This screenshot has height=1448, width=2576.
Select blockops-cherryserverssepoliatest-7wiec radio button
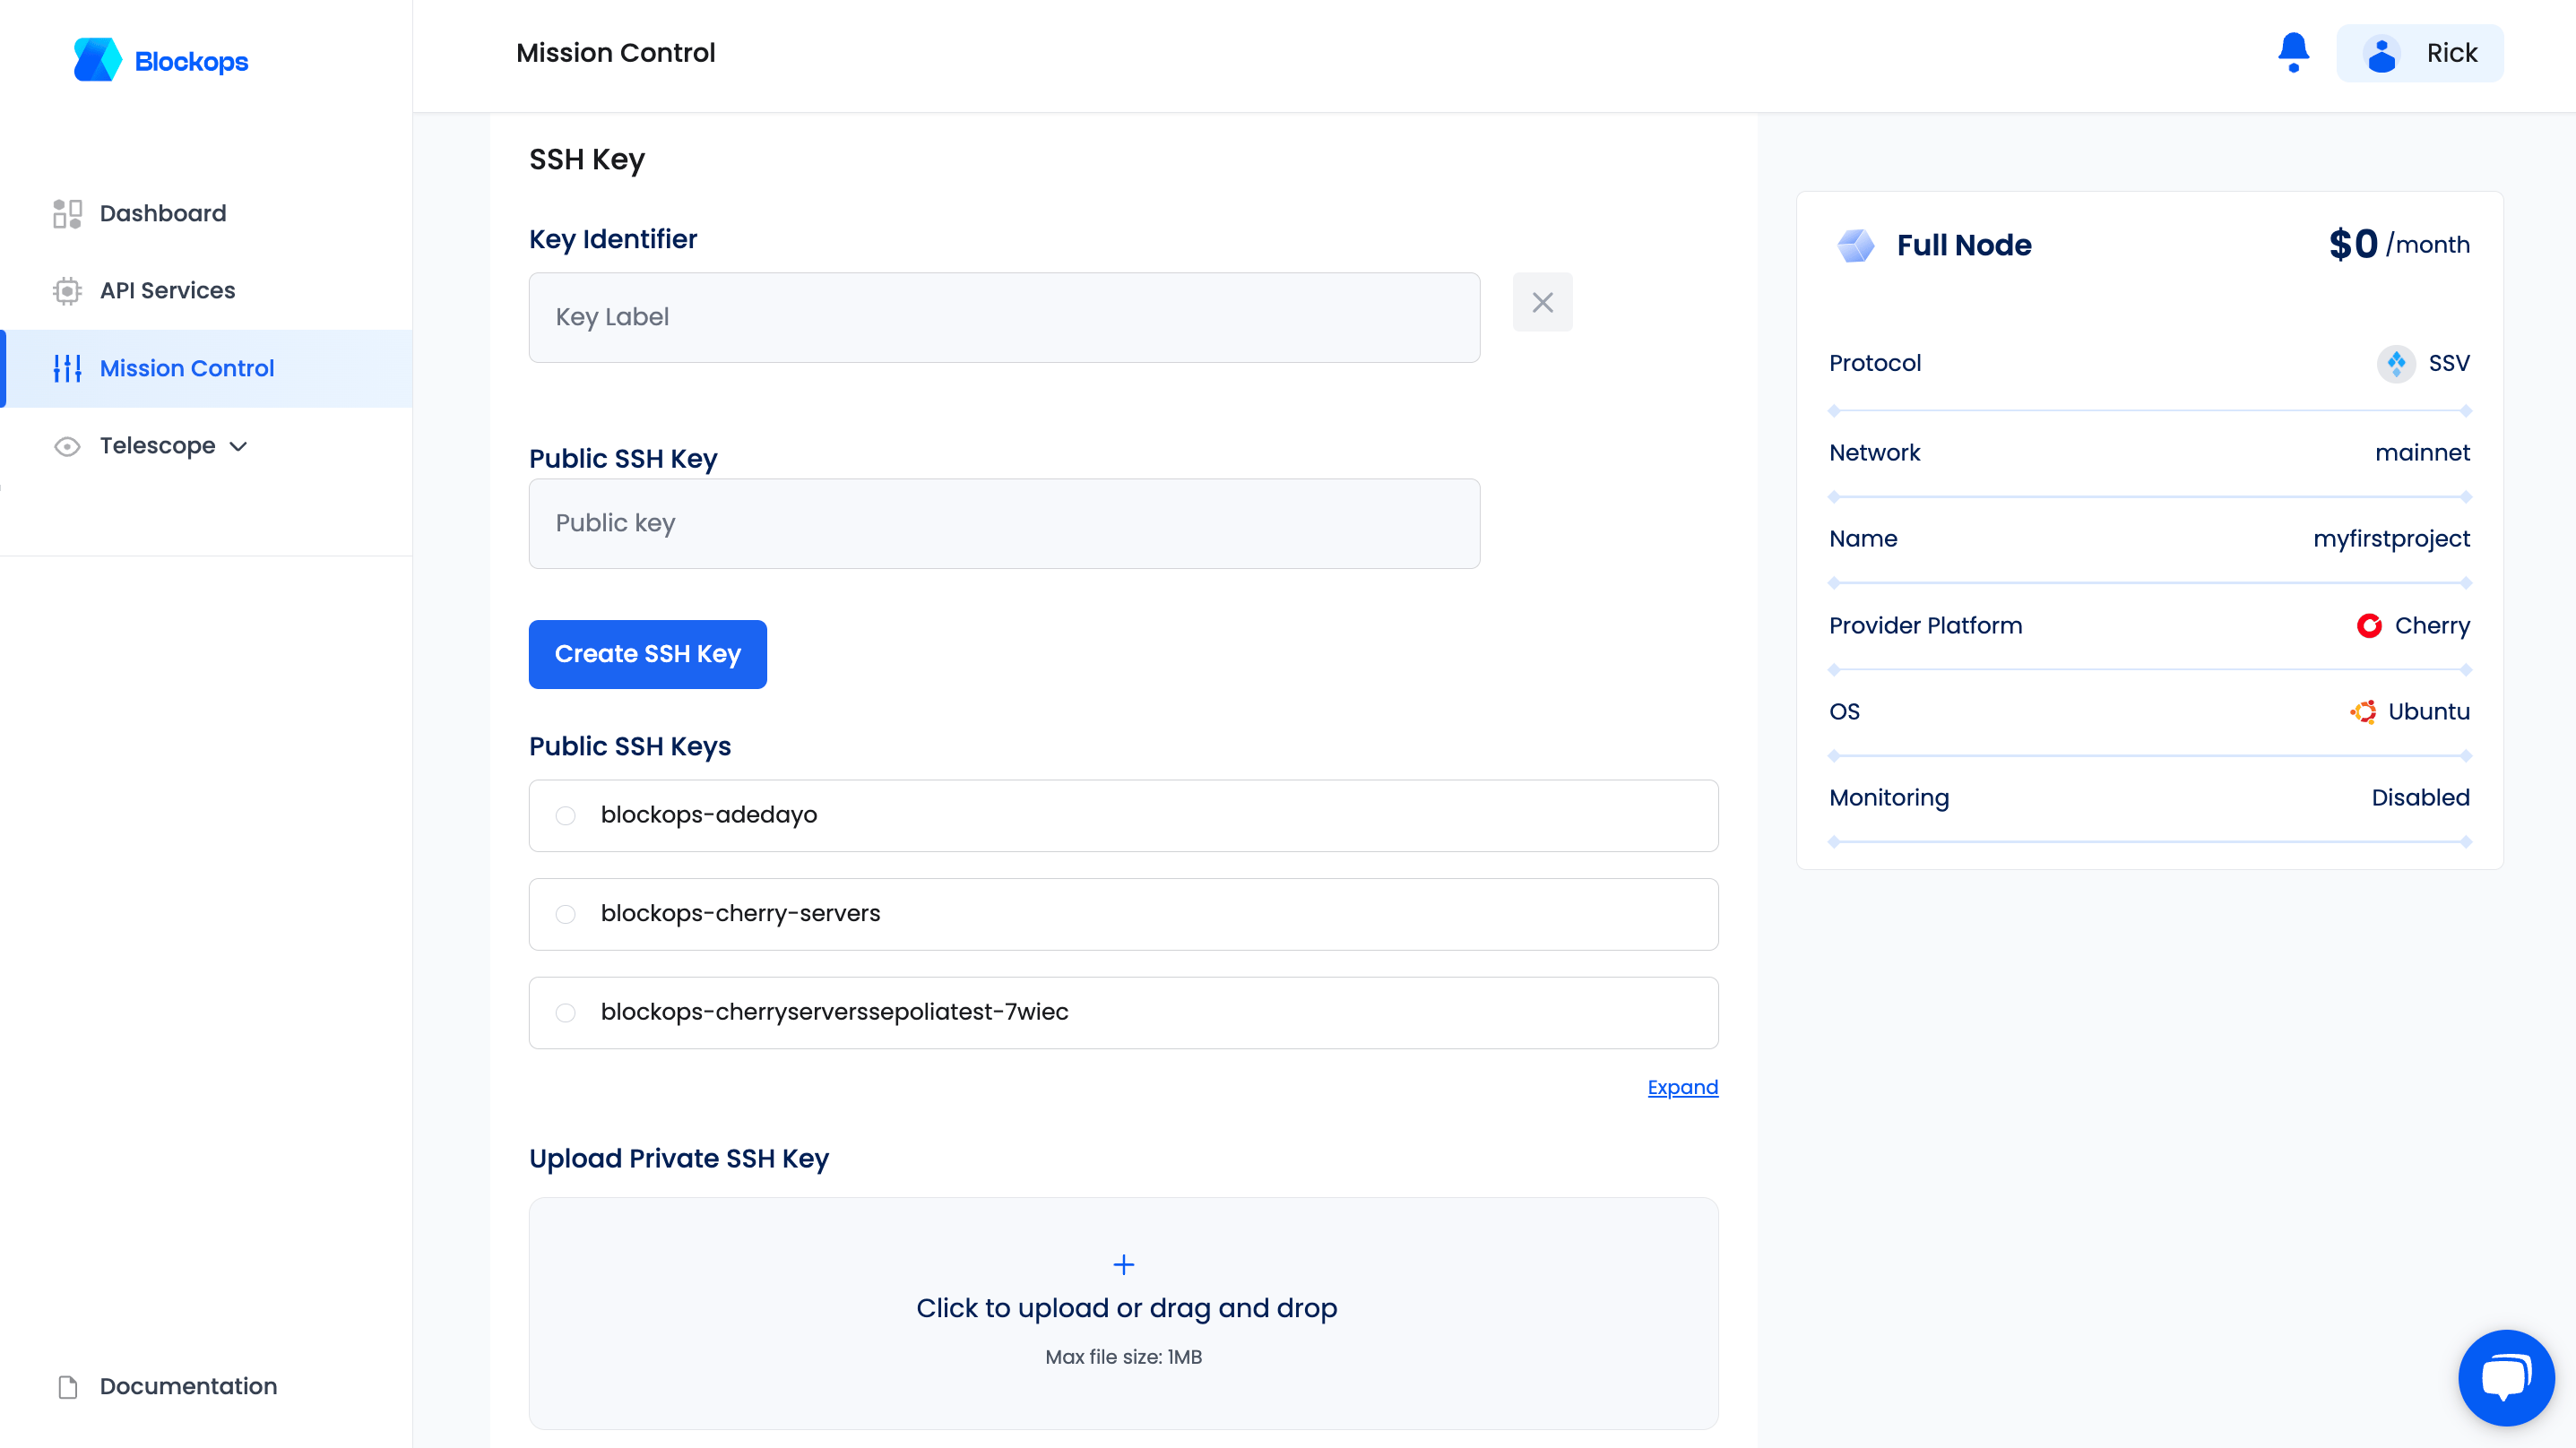point(566,1013)
